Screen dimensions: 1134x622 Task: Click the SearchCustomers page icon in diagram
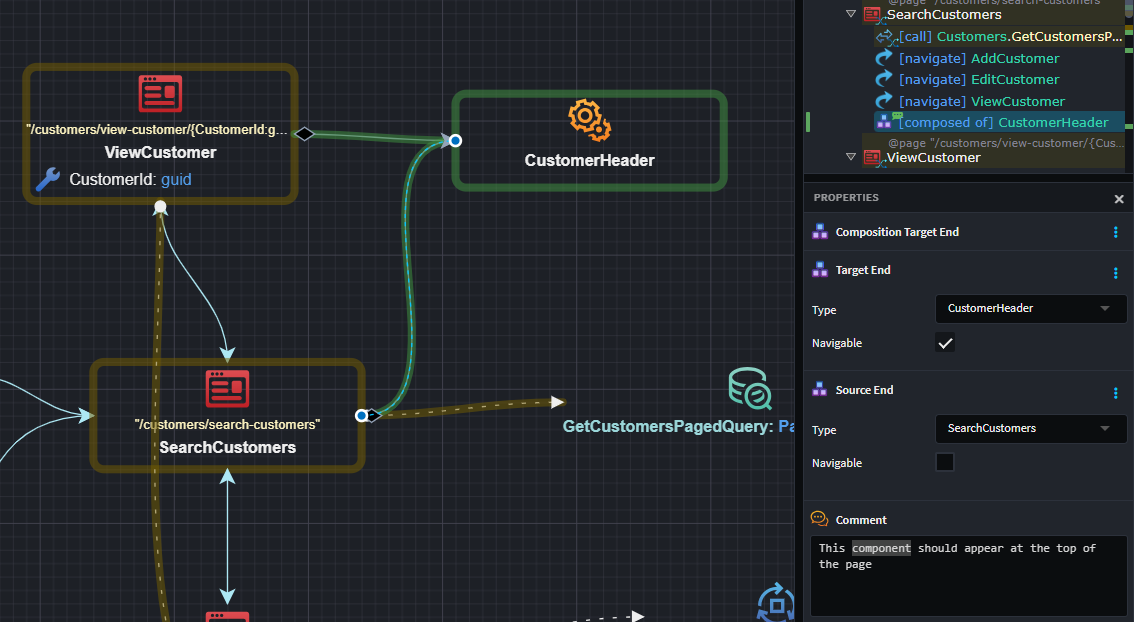227,389
